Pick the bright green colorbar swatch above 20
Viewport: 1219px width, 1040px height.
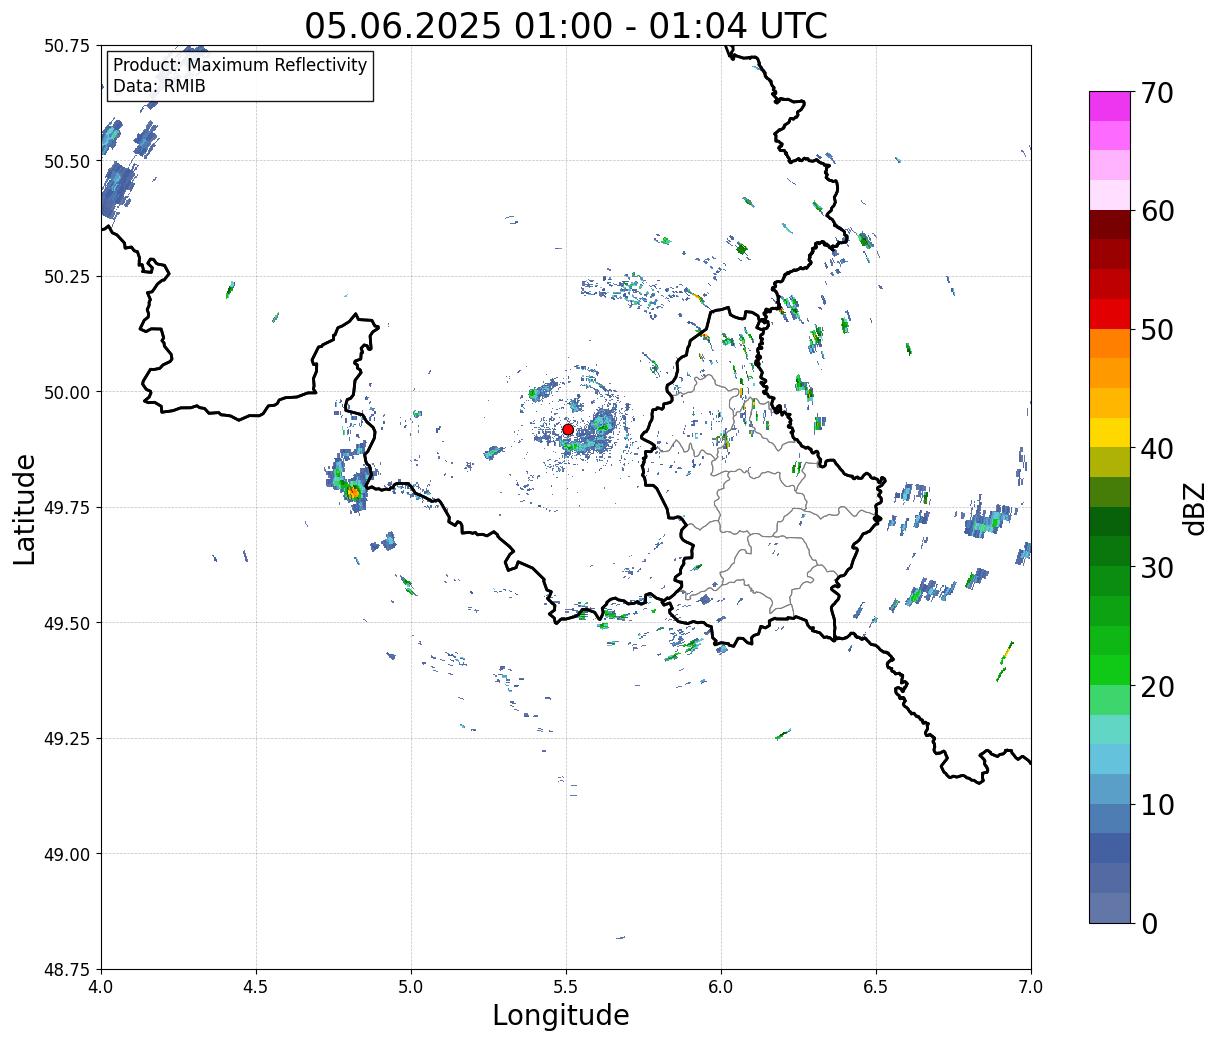(x=1110, y=670)
